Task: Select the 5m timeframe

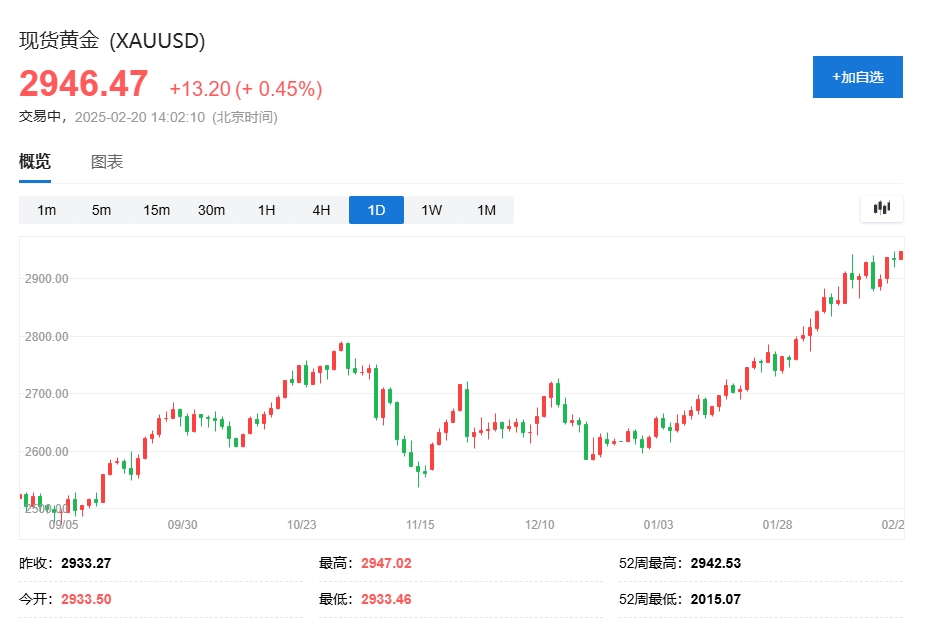Action: coord(101,210)
